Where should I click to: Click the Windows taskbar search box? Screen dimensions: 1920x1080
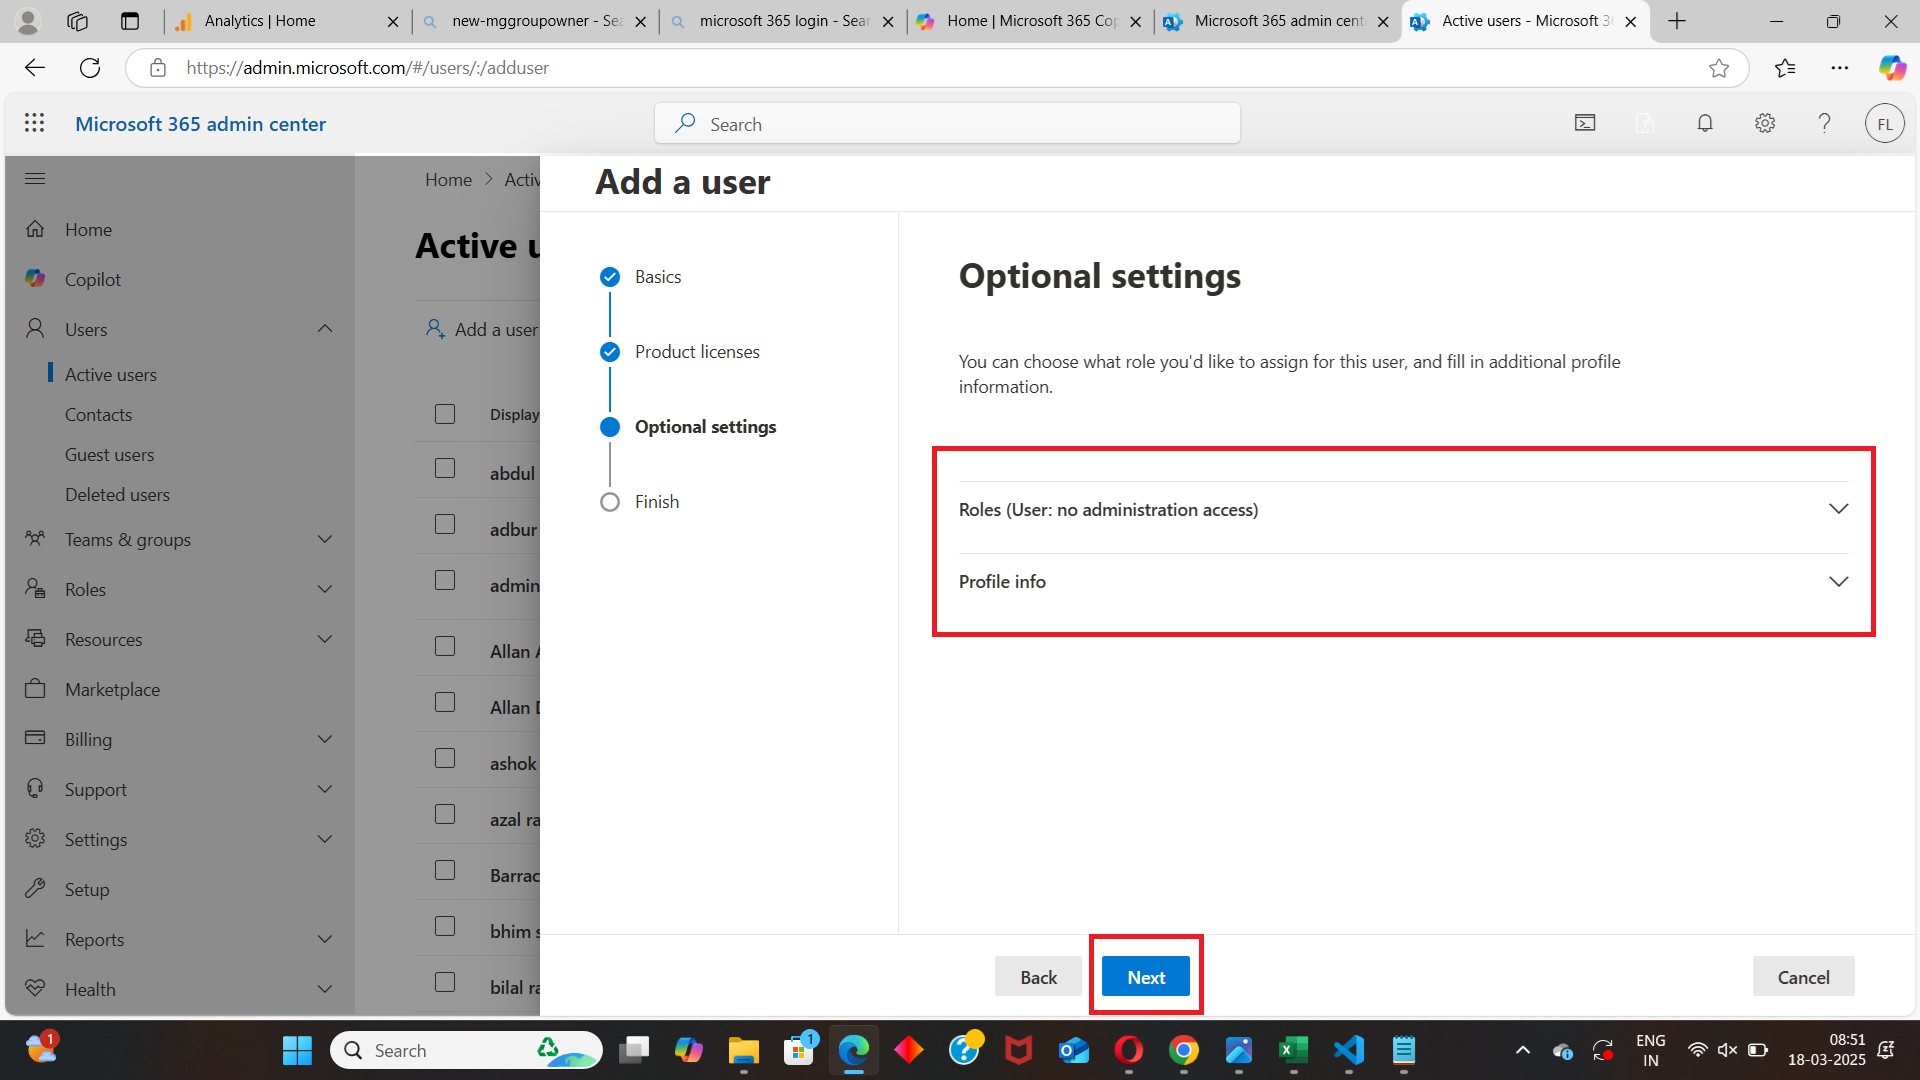[465, 1050]
